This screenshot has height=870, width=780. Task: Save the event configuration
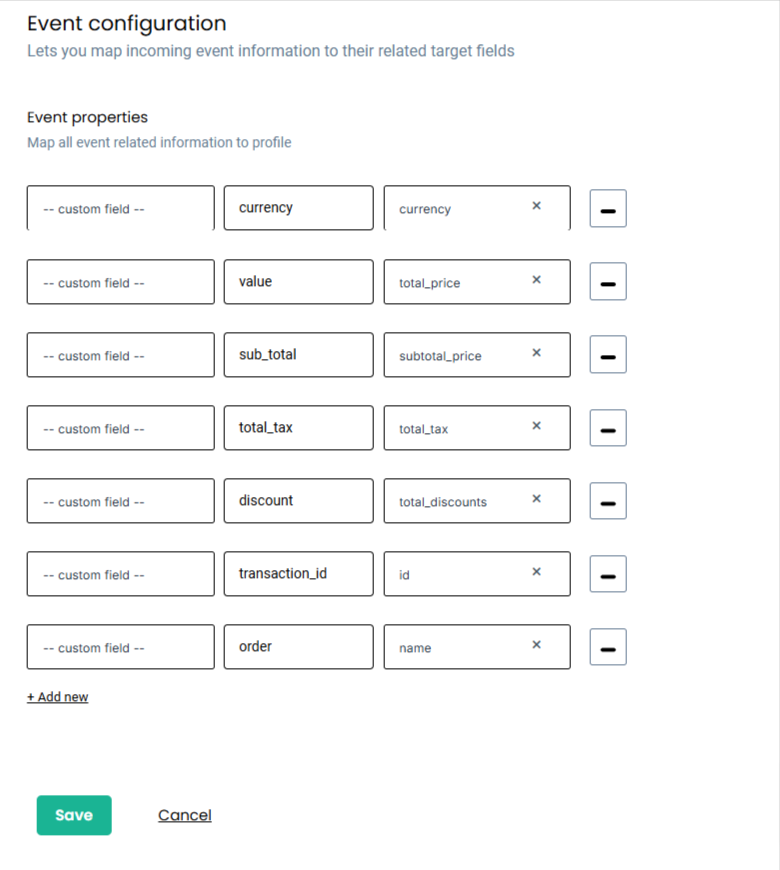pyautogui.click(x=74, y=815)
